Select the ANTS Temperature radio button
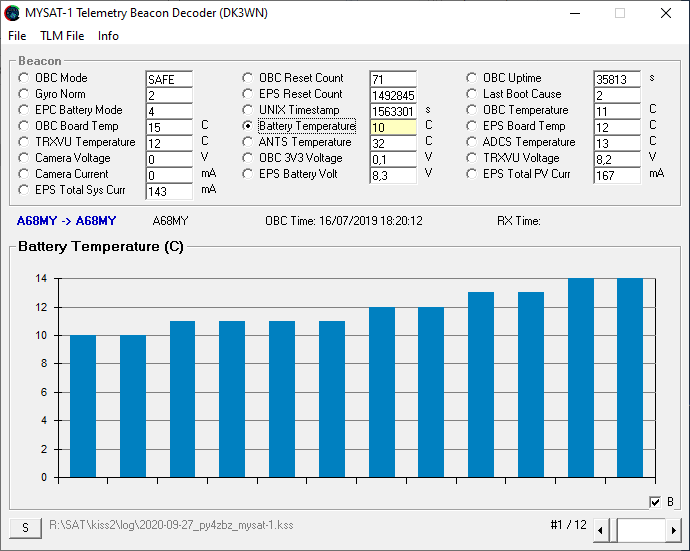 pos(249,142)
